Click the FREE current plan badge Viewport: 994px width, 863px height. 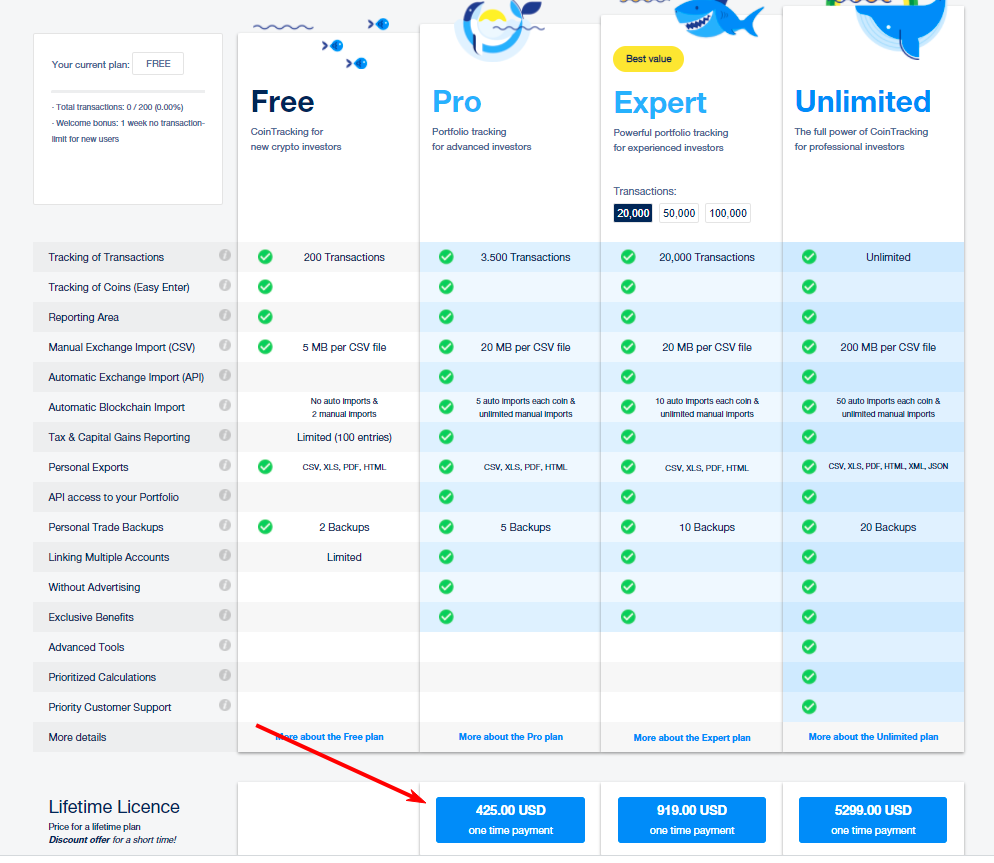tap(158, 63)
